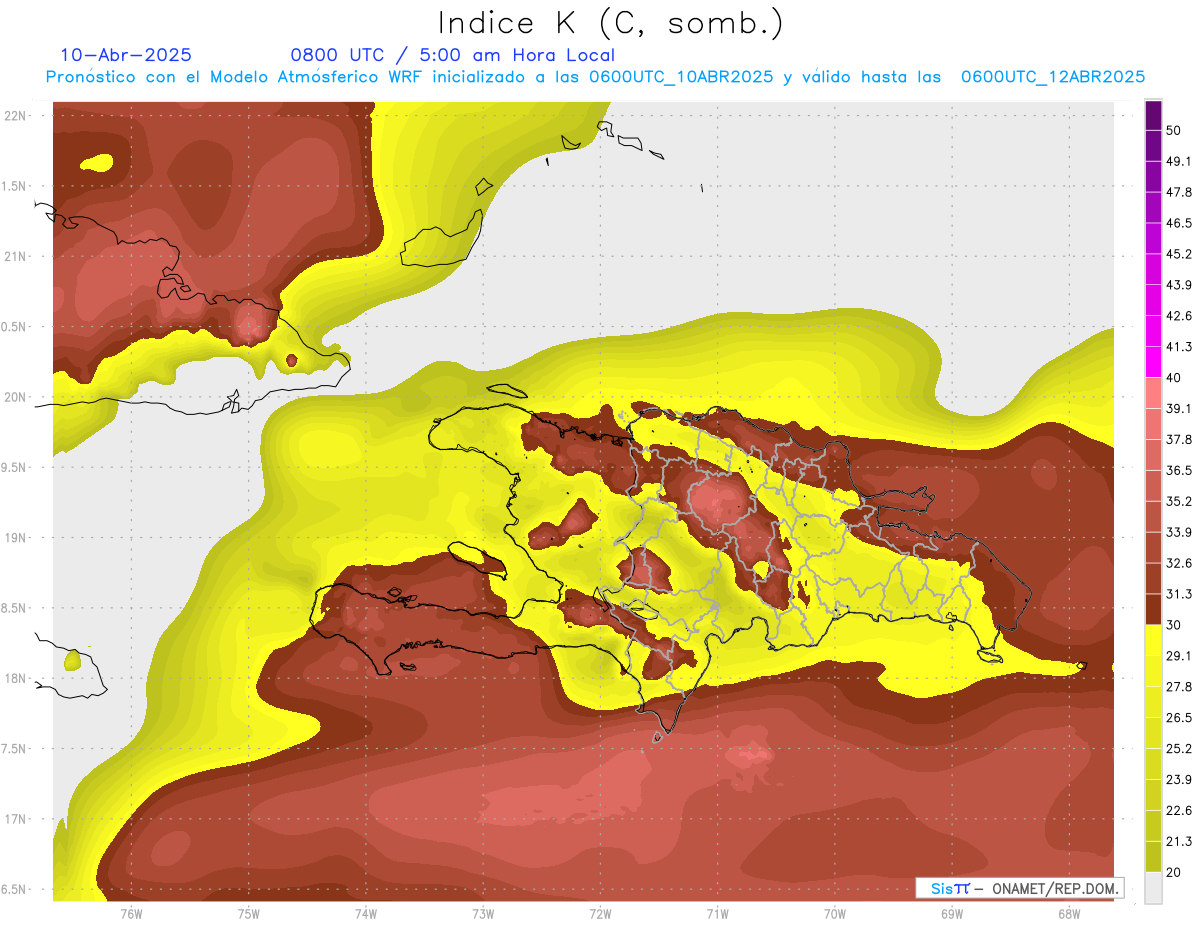Click the longitude axis label "76W"
Image resolution: width=1200 pixels, height=927 pixels.
pos(131,915)
